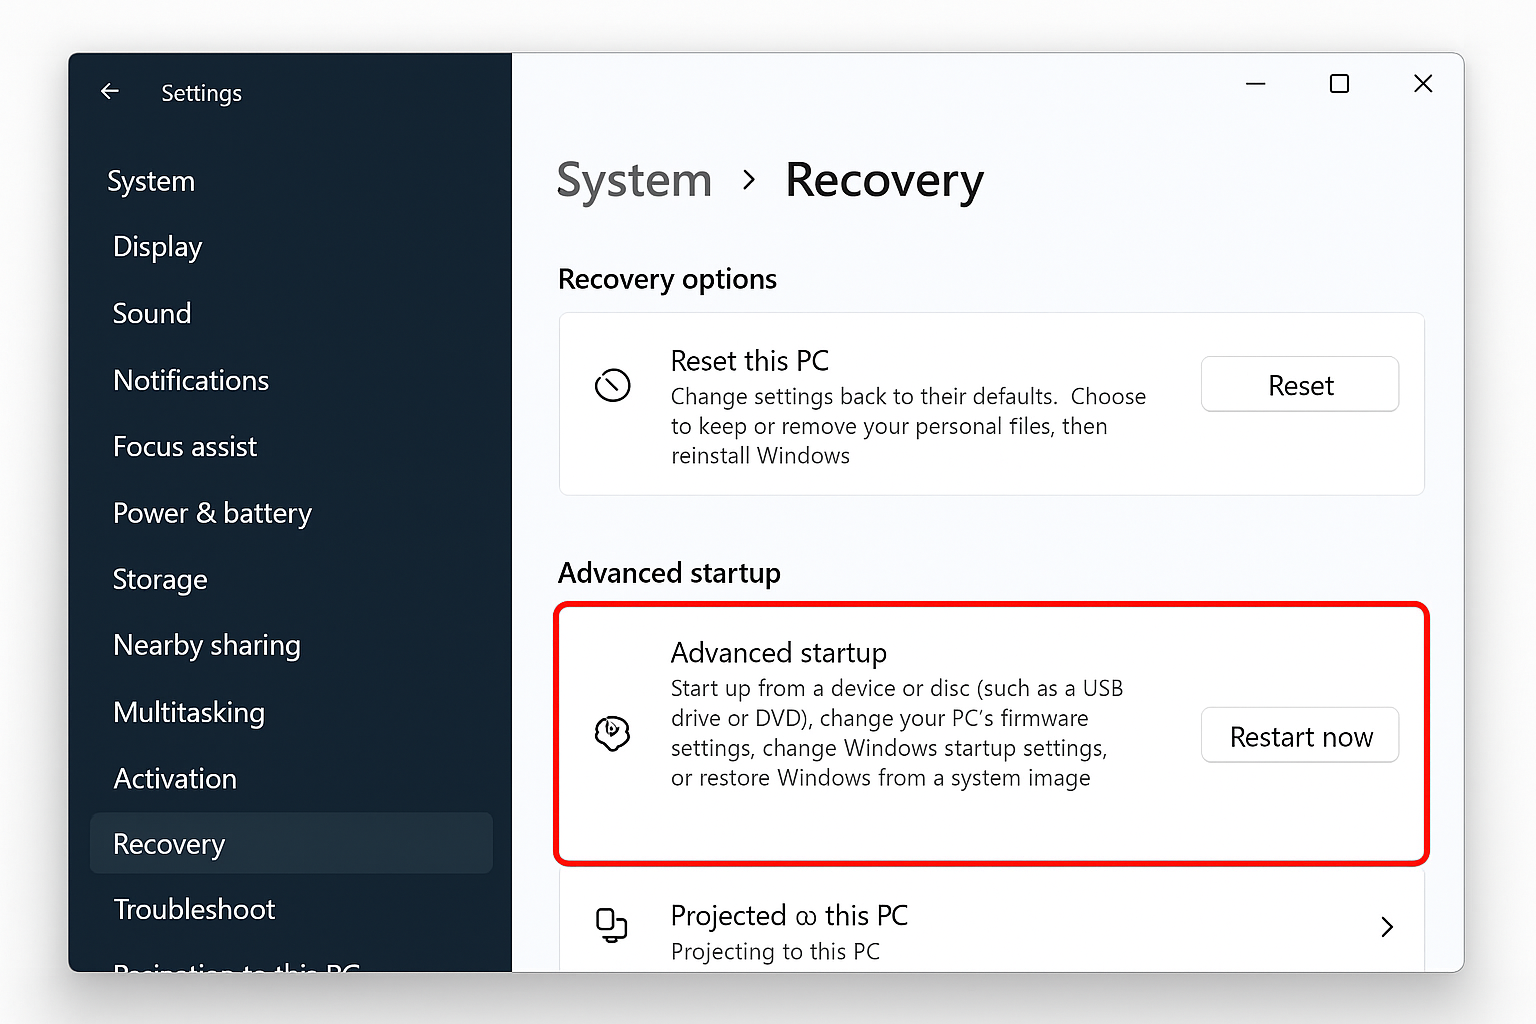Open the System category in sidebar
The width and height of the screenshot is (1536, 1024).
coord(151,181)
